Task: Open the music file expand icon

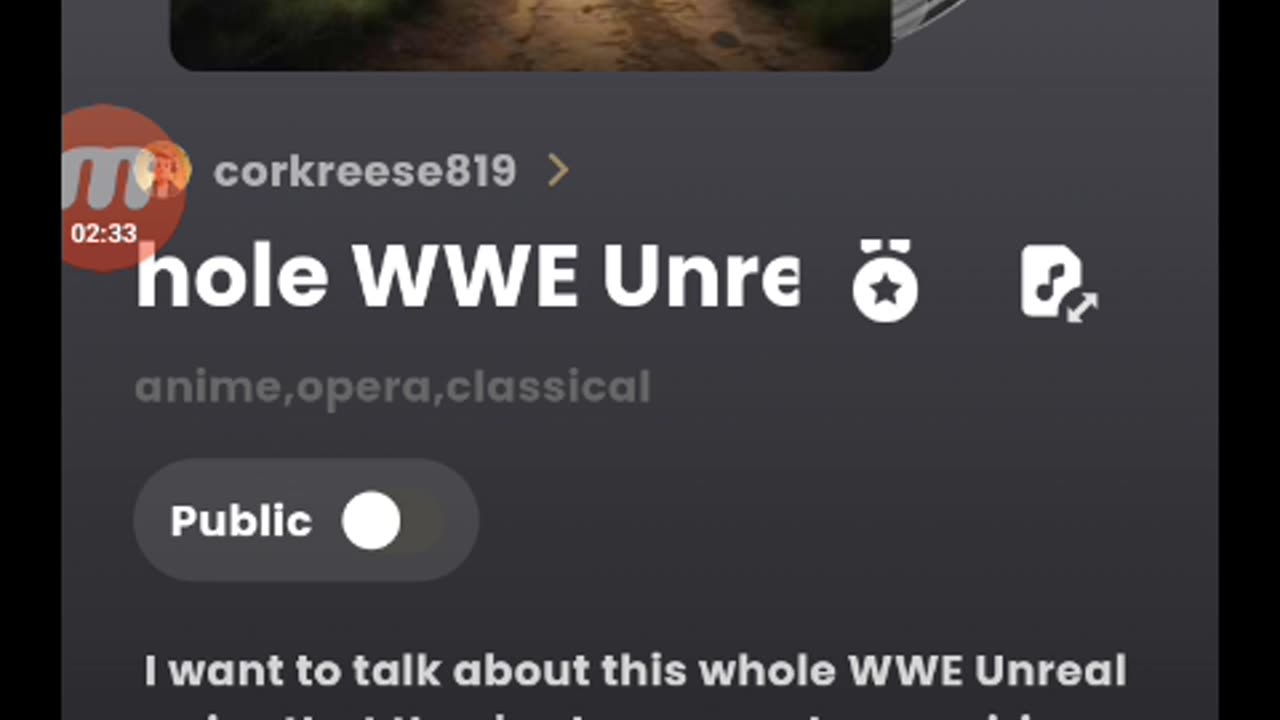Action: click(1059, 284)
